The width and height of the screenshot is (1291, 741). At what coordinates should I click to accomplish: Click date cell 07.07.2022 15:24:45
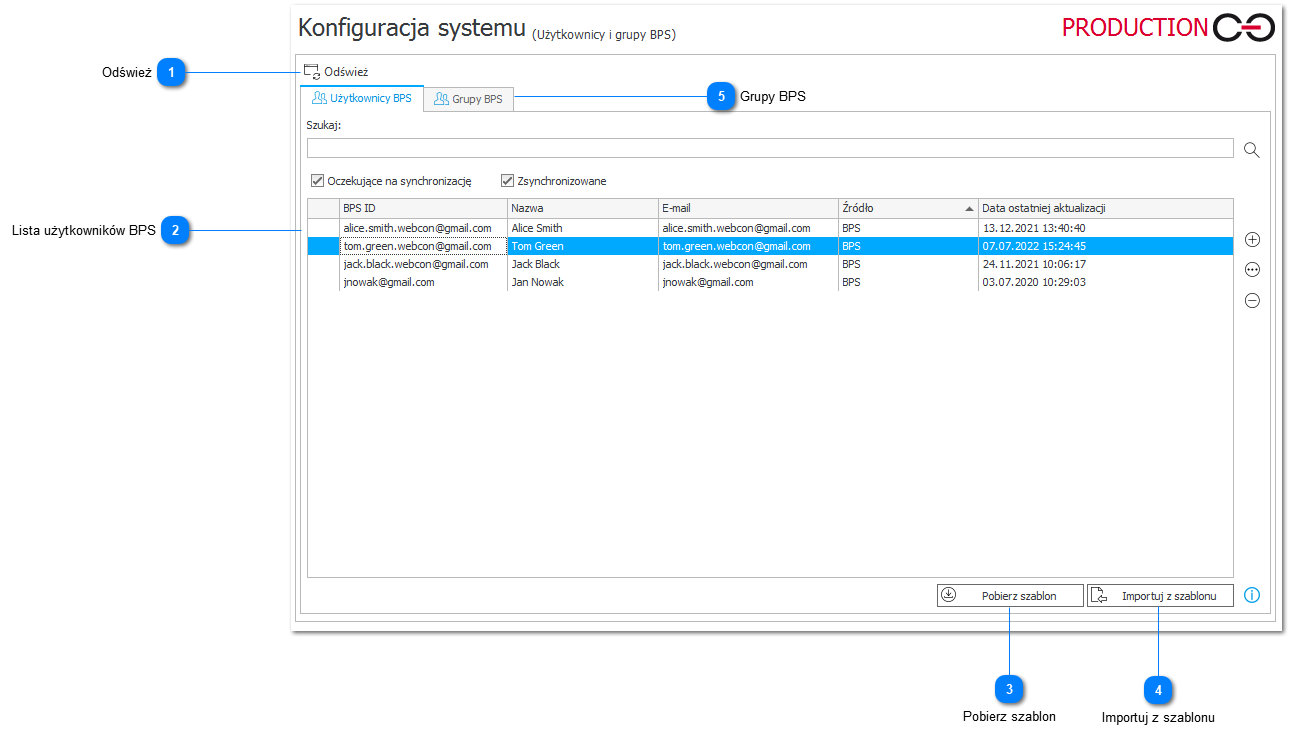click(1105, 246)
